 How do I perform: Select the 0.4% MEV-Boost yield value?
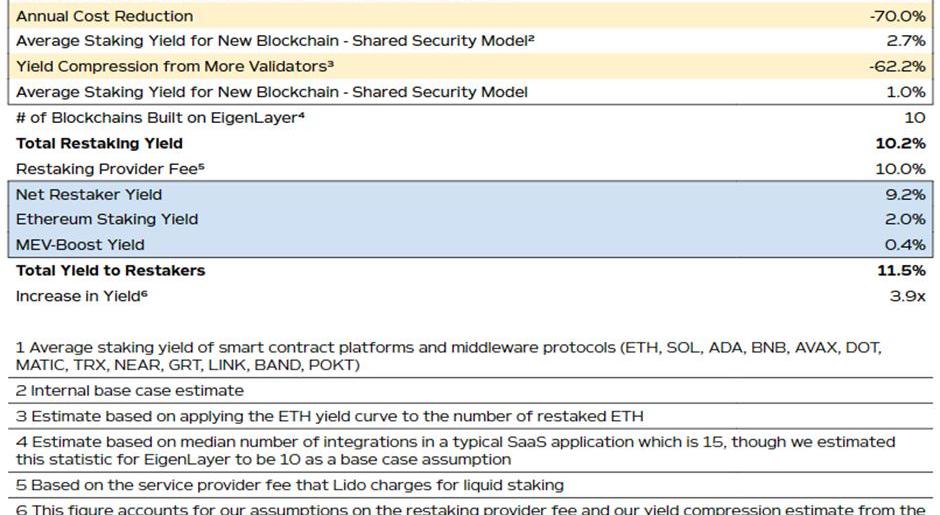906,244
